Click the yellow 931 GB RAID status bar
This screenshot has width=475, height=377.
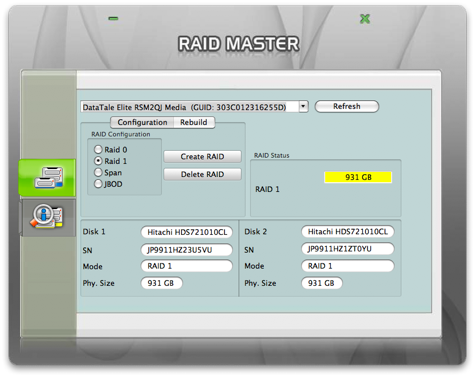[x=358, y=177]
